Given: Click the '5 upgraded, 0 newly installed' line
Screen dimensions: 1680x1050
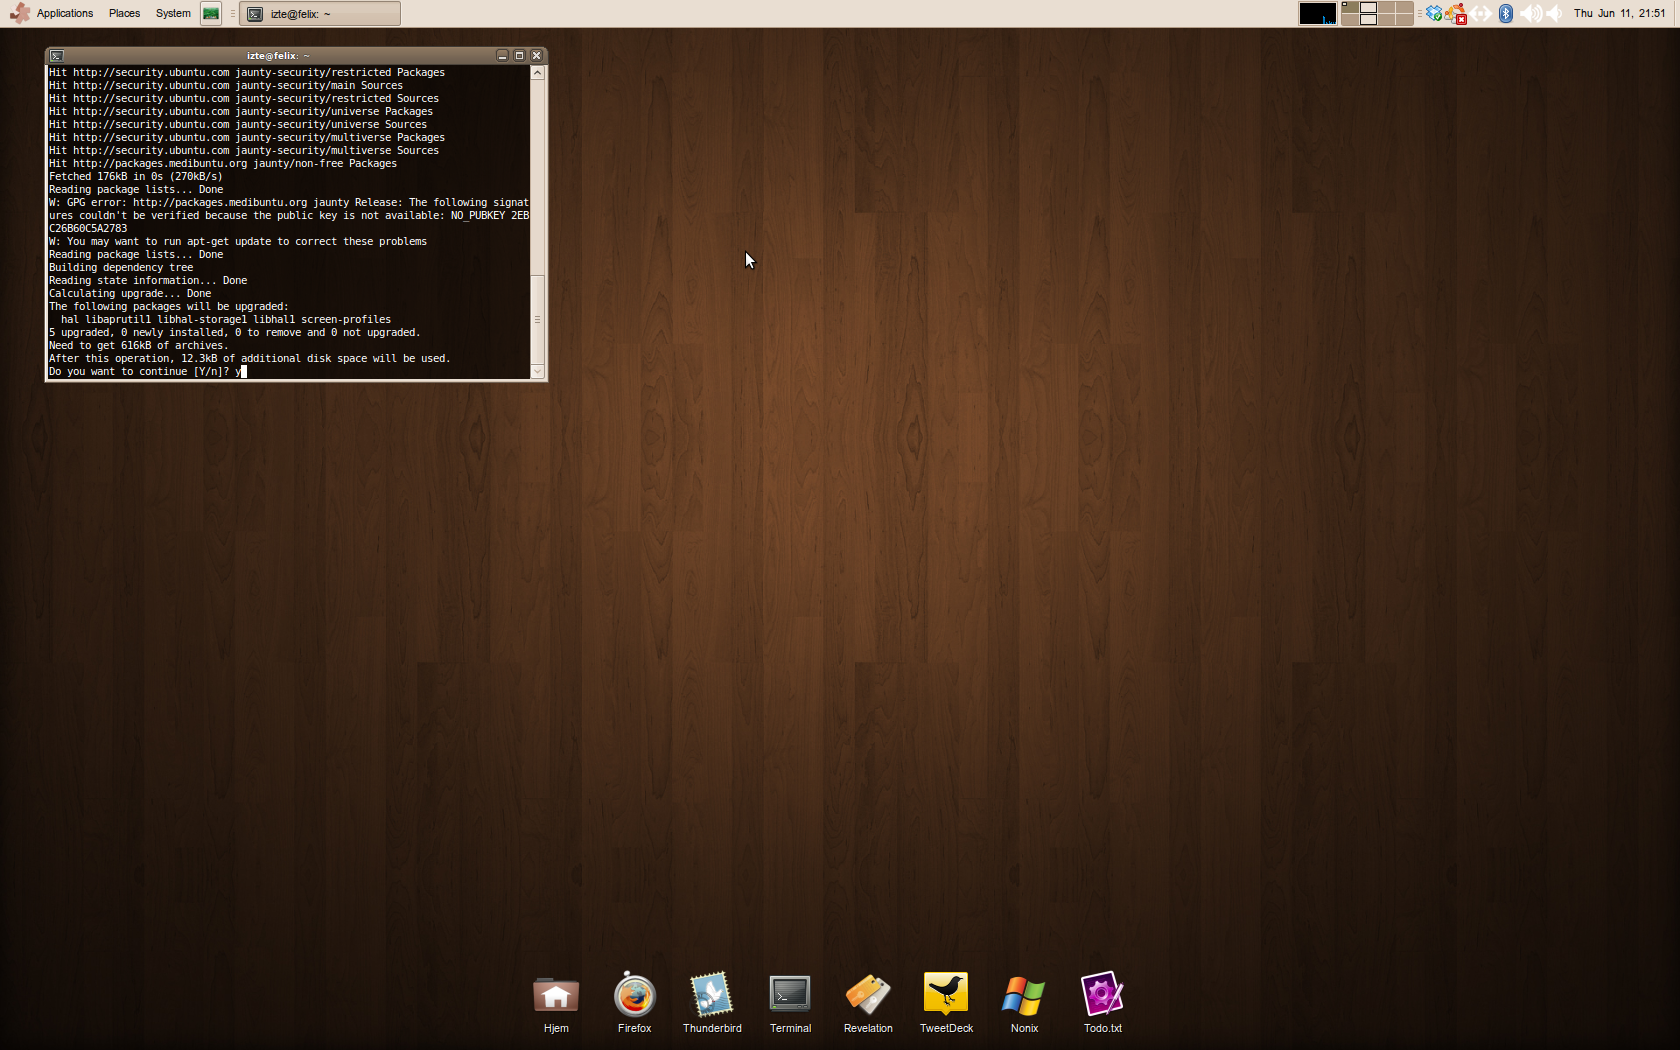Looking at the screenshot, I should pyautogui.click(x=235, y=333).
